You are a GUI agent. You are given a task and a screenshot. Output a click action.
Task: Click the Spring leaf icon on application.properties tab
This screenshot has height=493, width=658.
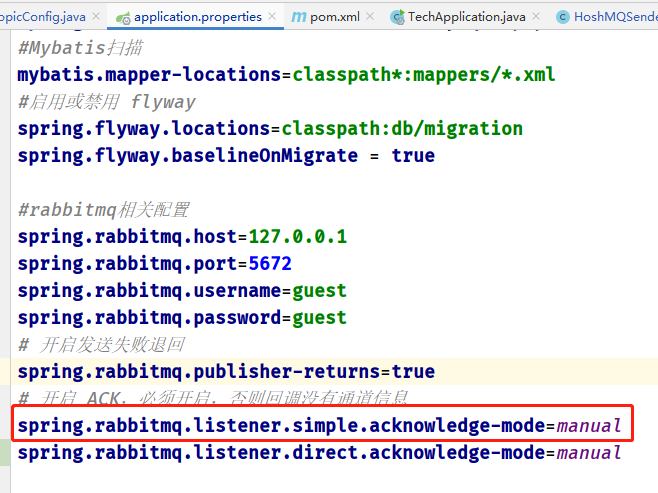click(x=123, y=18)
